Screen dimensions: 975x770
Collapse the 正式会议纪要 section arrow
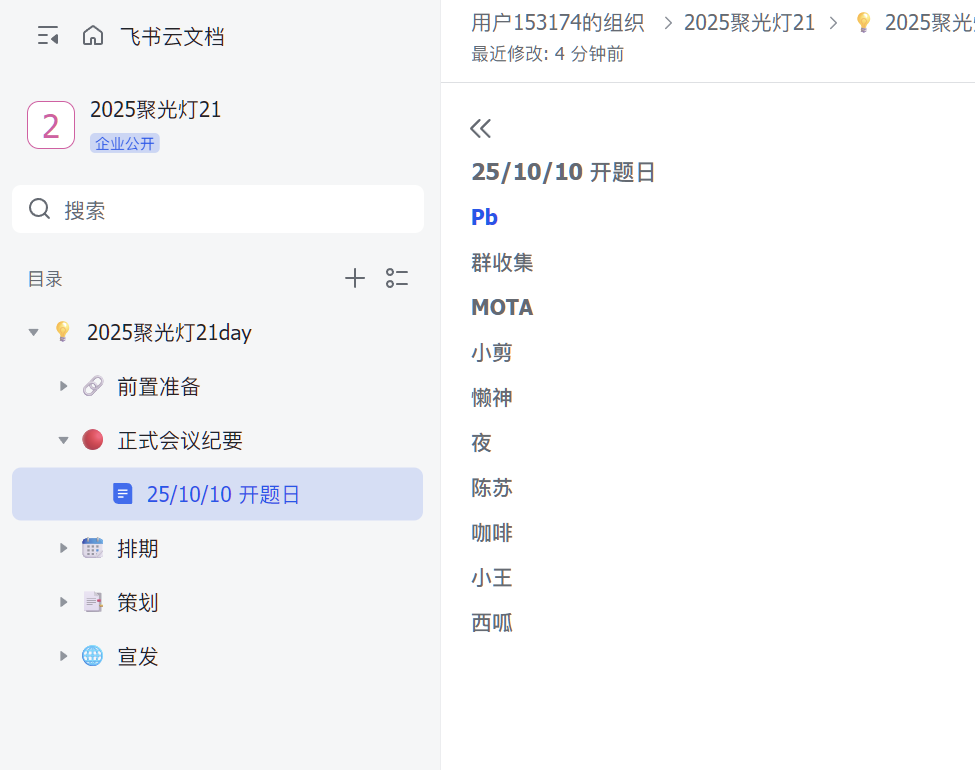click(x=64, y=440)
